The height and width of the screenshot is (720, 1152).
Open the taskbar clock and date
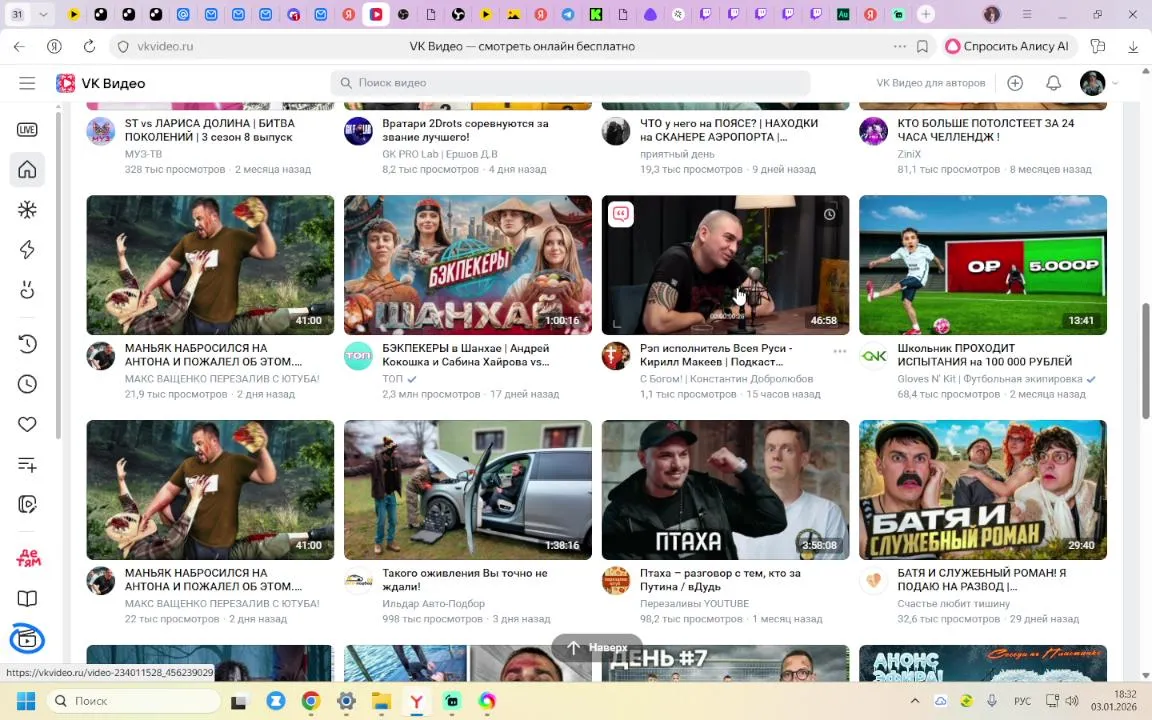click(1113, 700)
